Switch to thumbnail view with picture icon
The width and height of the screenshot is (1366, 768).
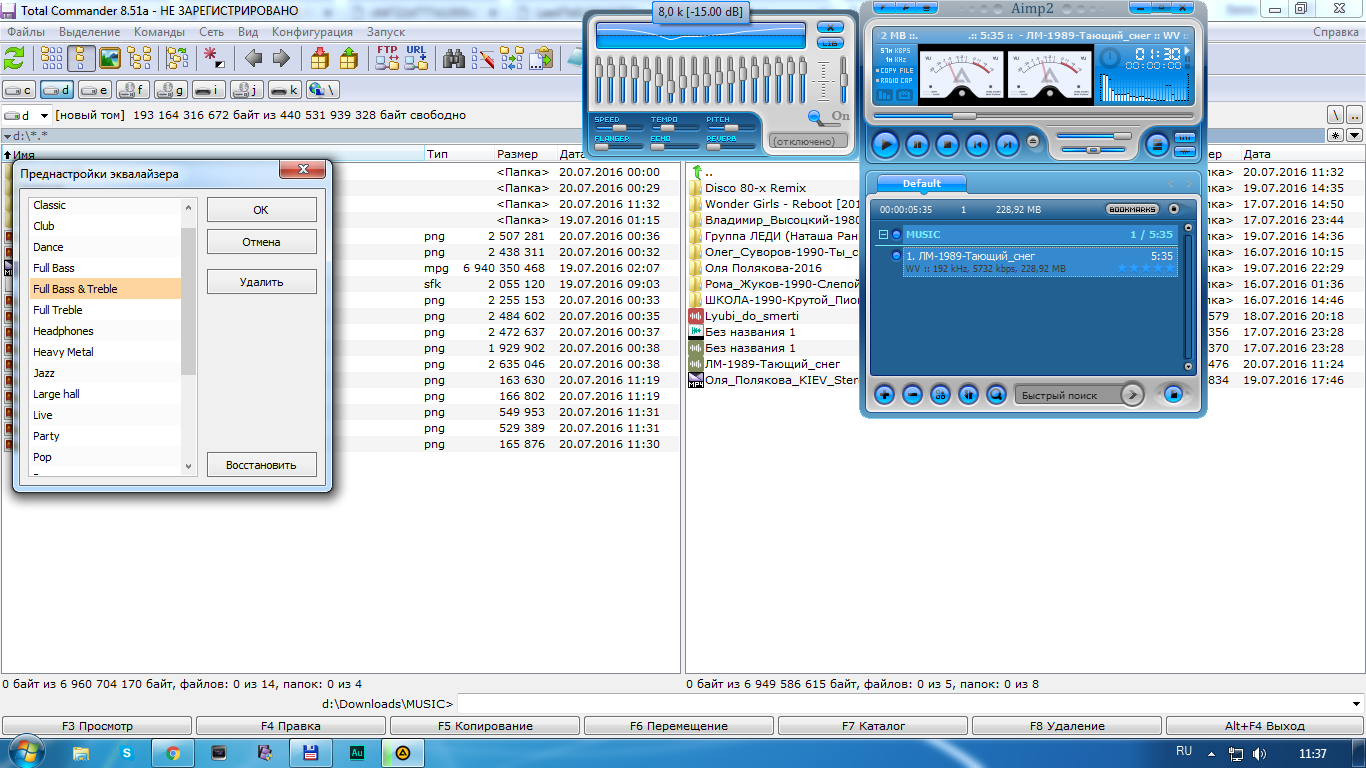(x=110, y=58)
